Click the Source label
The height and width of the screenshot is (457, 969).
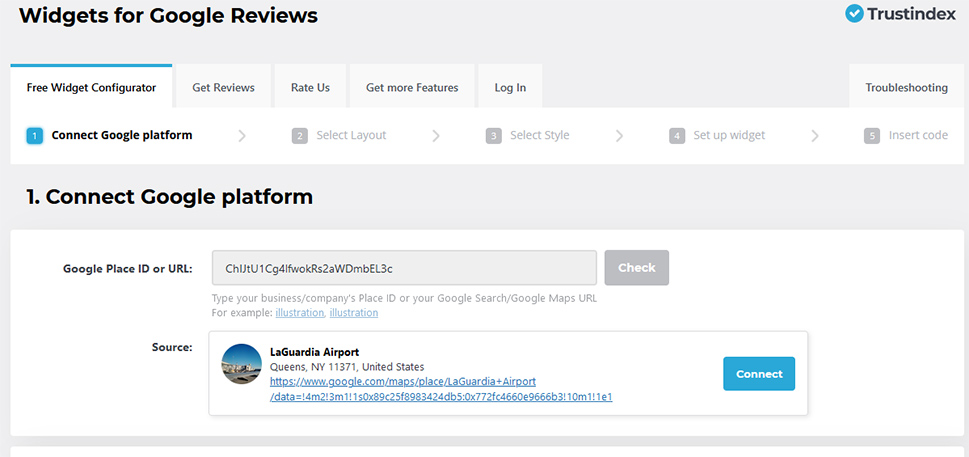tap(172, 347)
